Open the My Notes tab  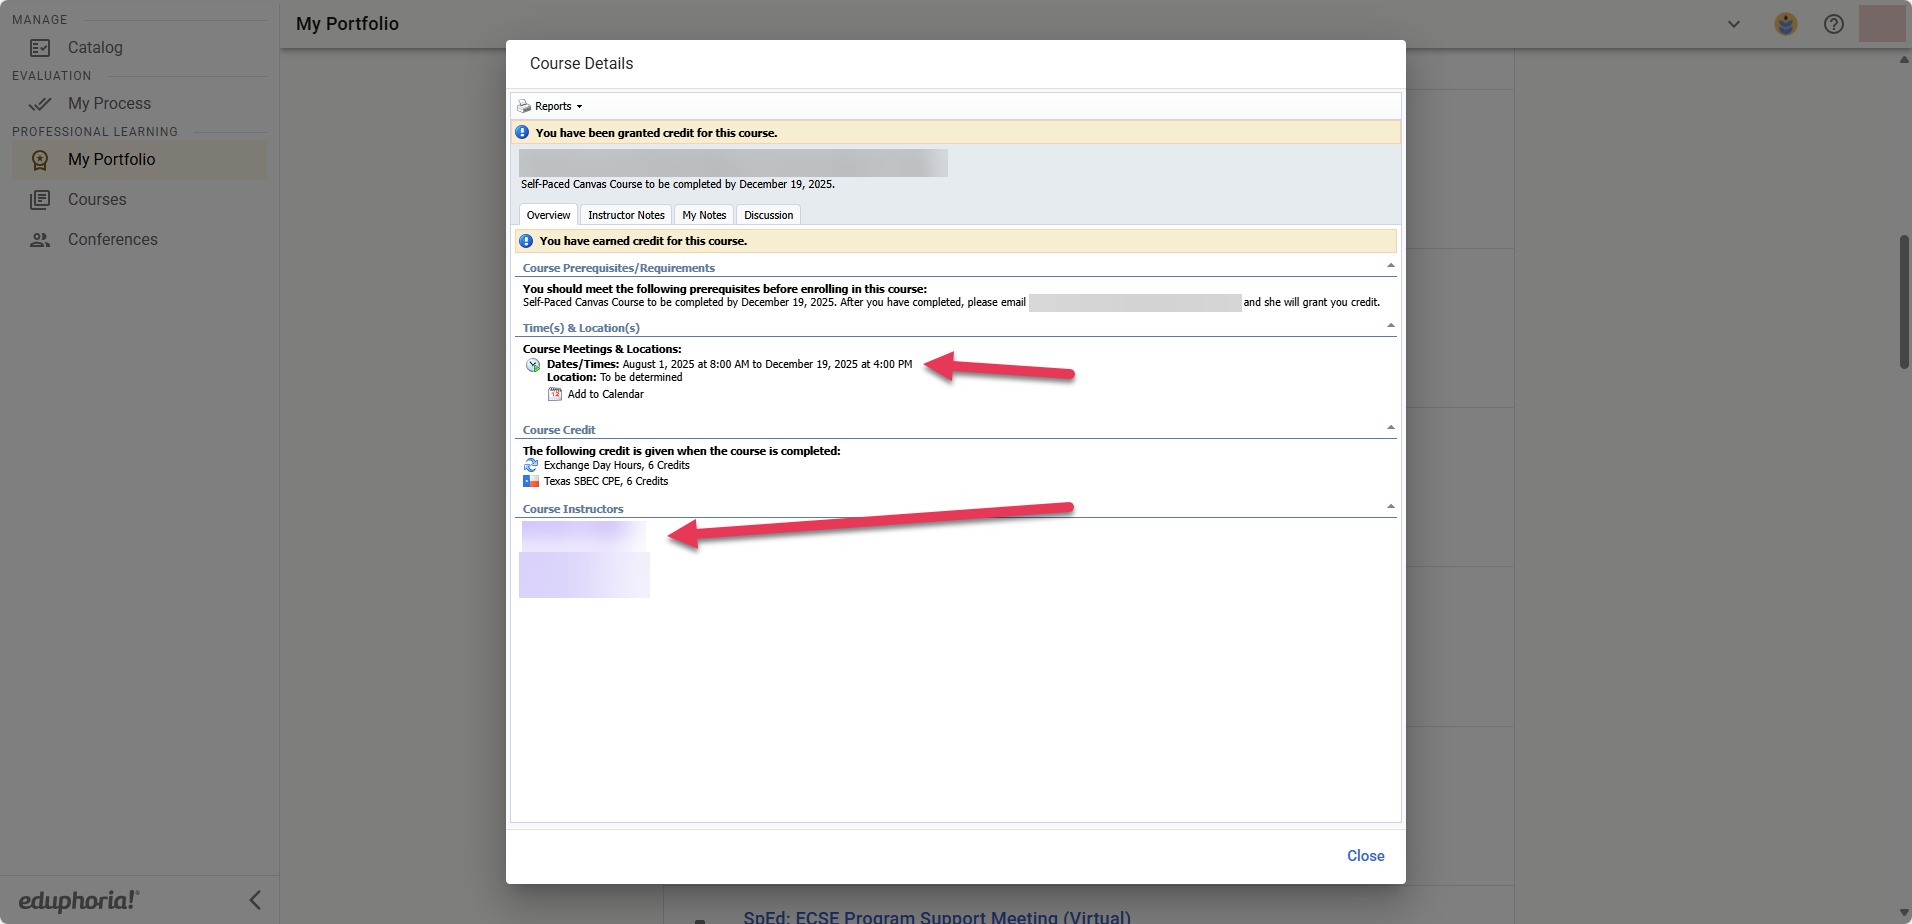704,215
